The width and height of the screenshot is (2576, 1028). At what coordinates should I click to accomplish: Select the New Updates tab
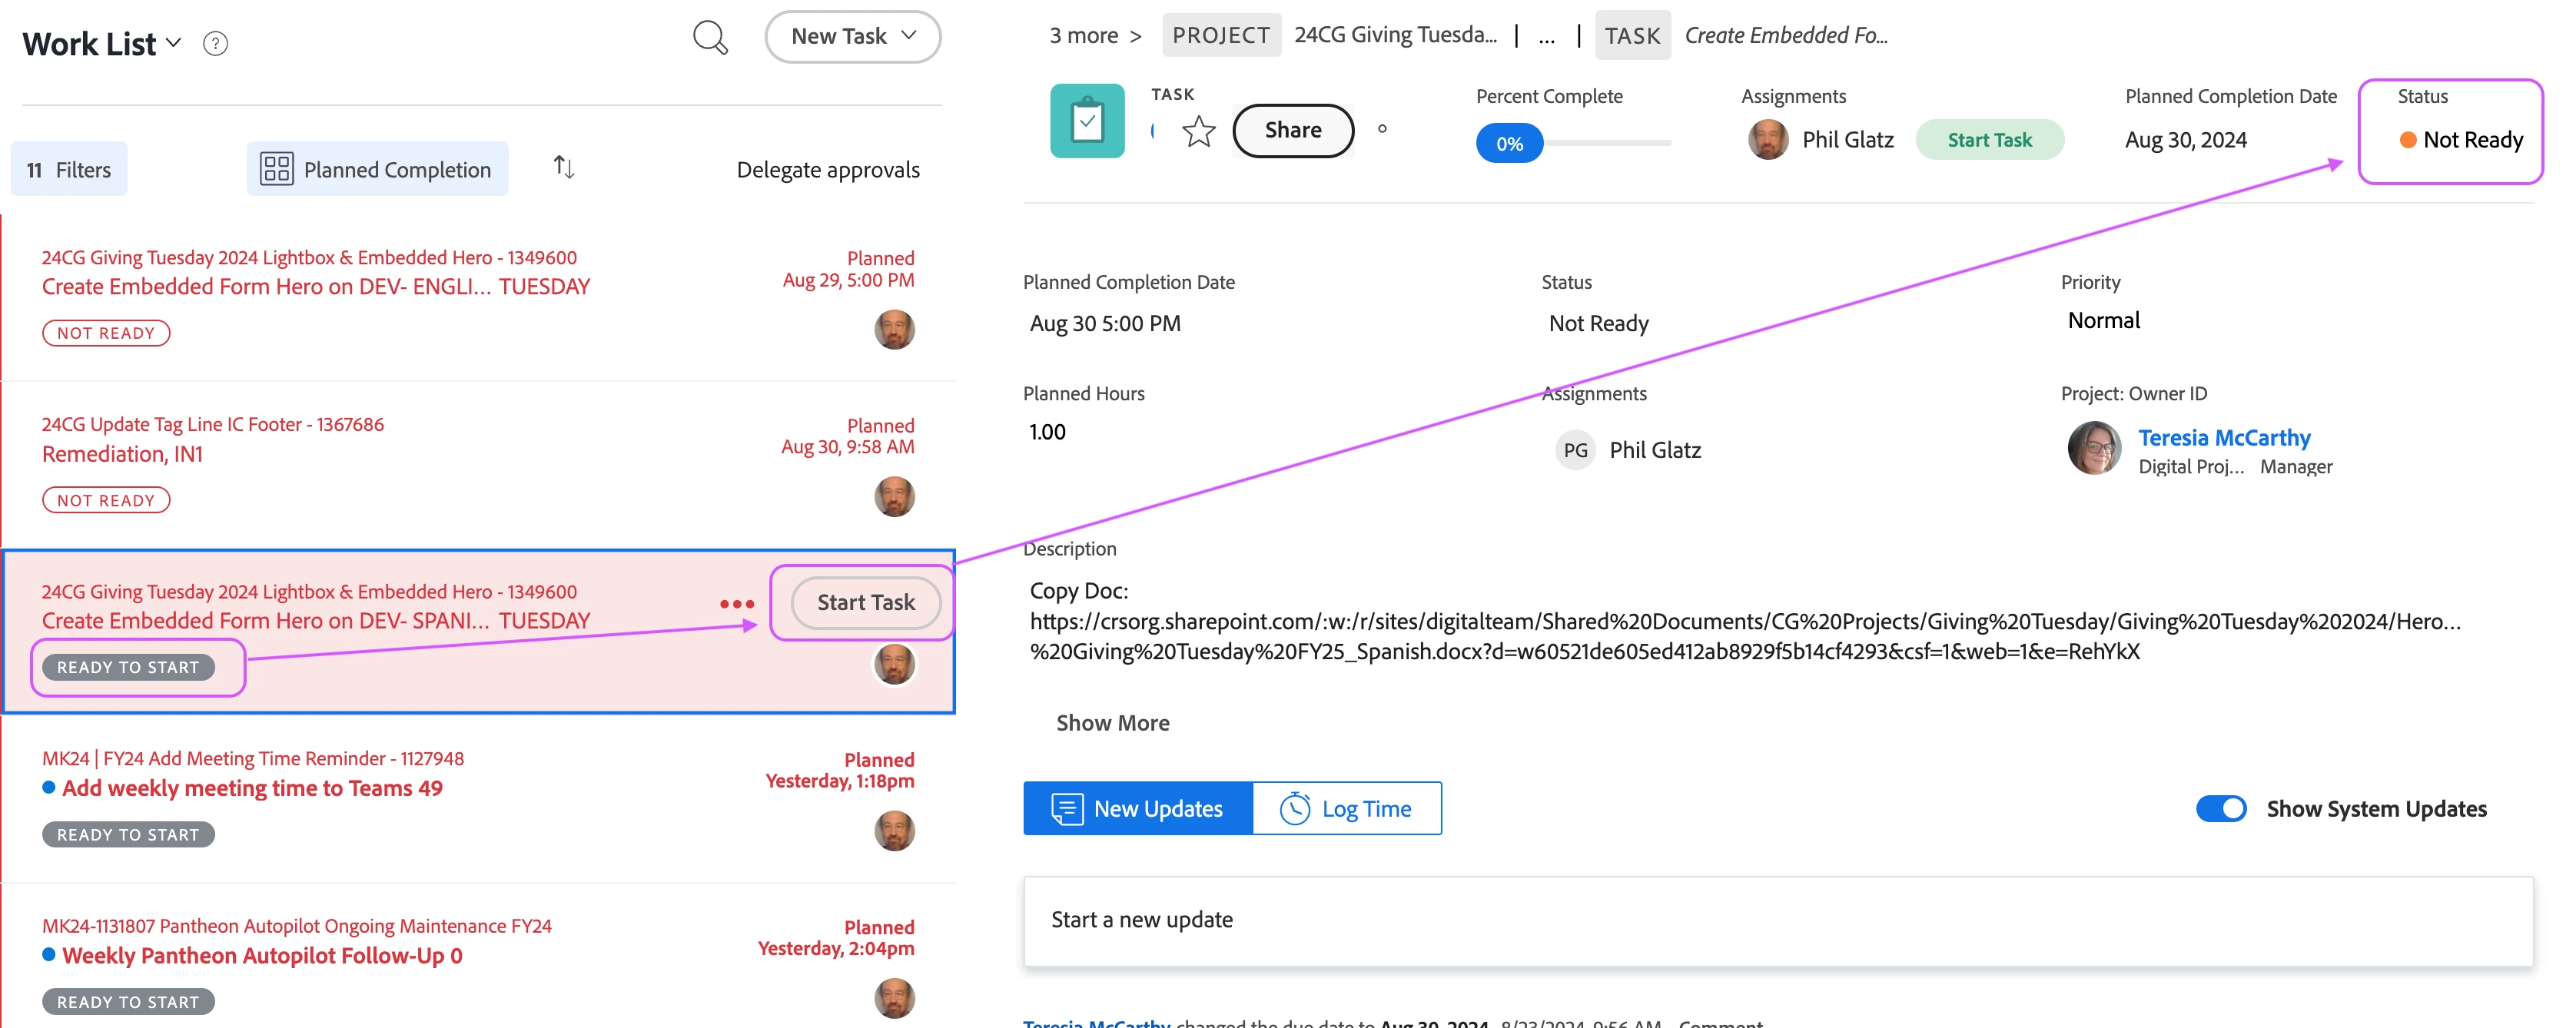[x=1137, y=808]
